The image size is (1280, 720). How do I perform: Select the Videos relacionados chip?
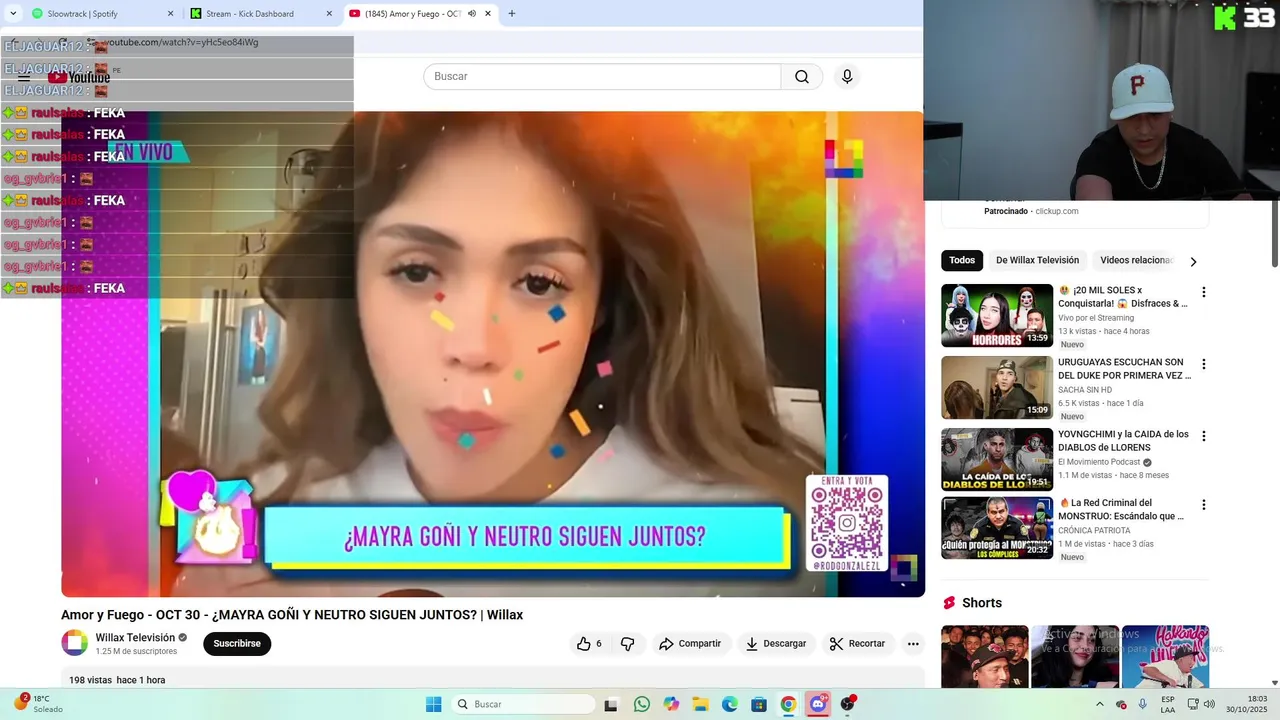tap(1137, 260)
